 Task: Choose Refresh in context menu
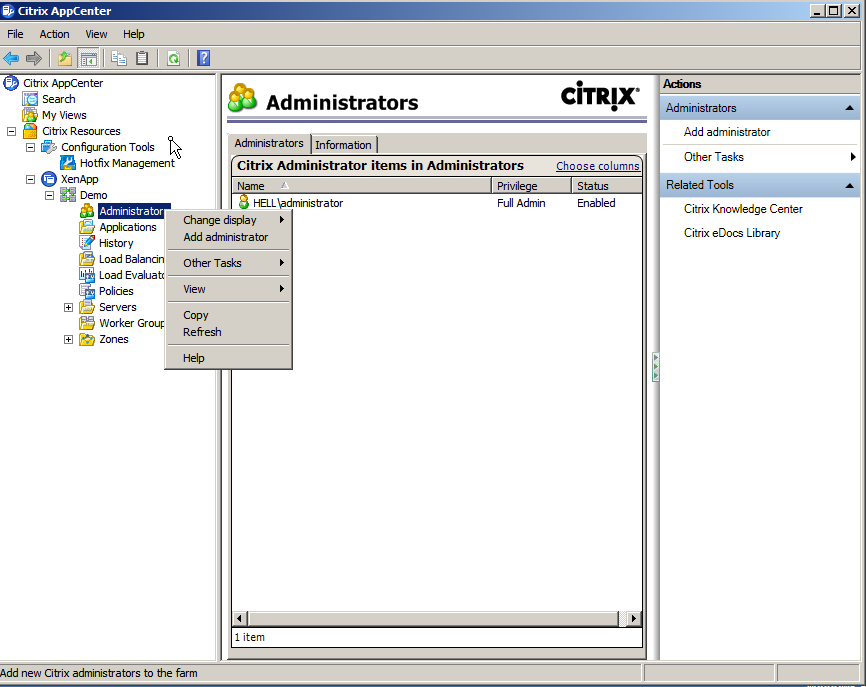click(228, 332)
